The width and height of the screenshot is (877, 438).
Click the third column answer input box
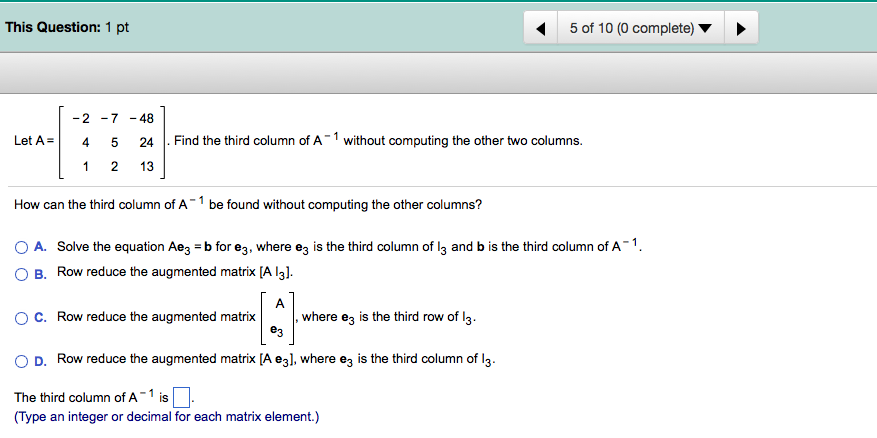point(181,398)
